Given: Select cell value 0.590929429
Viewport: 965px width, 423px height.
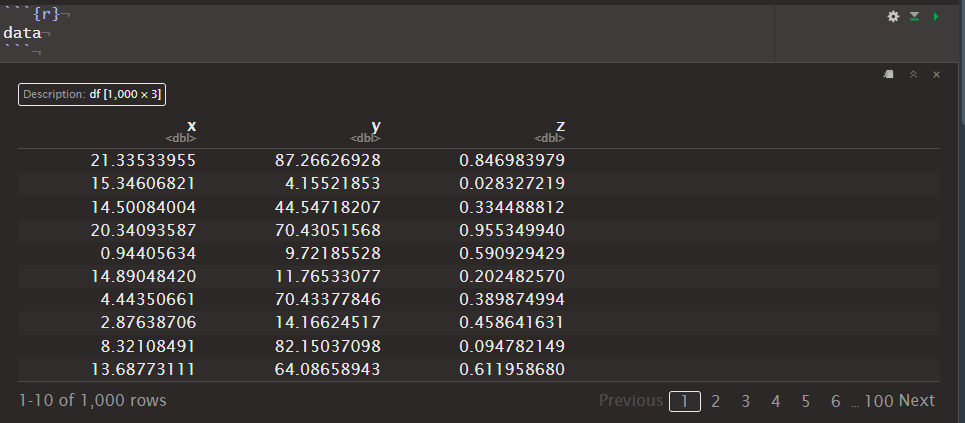Looking at the screenshot, I should [512, 253].
